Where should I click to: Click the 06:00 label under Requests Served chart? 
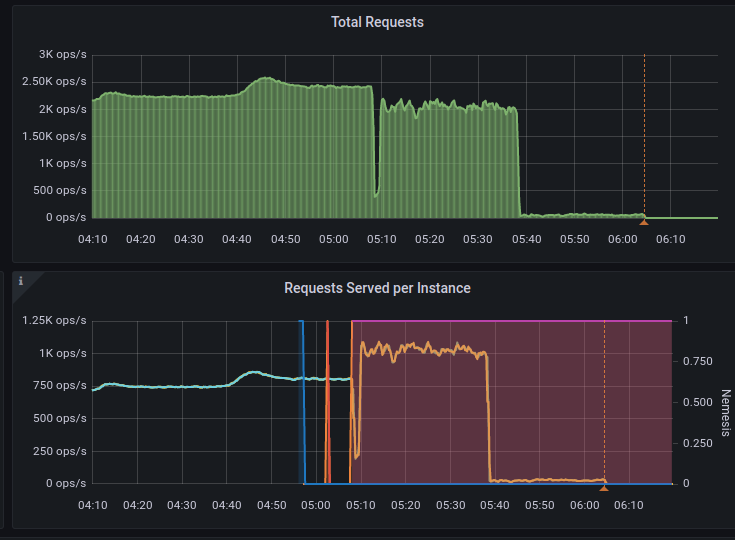click(585, 505)
